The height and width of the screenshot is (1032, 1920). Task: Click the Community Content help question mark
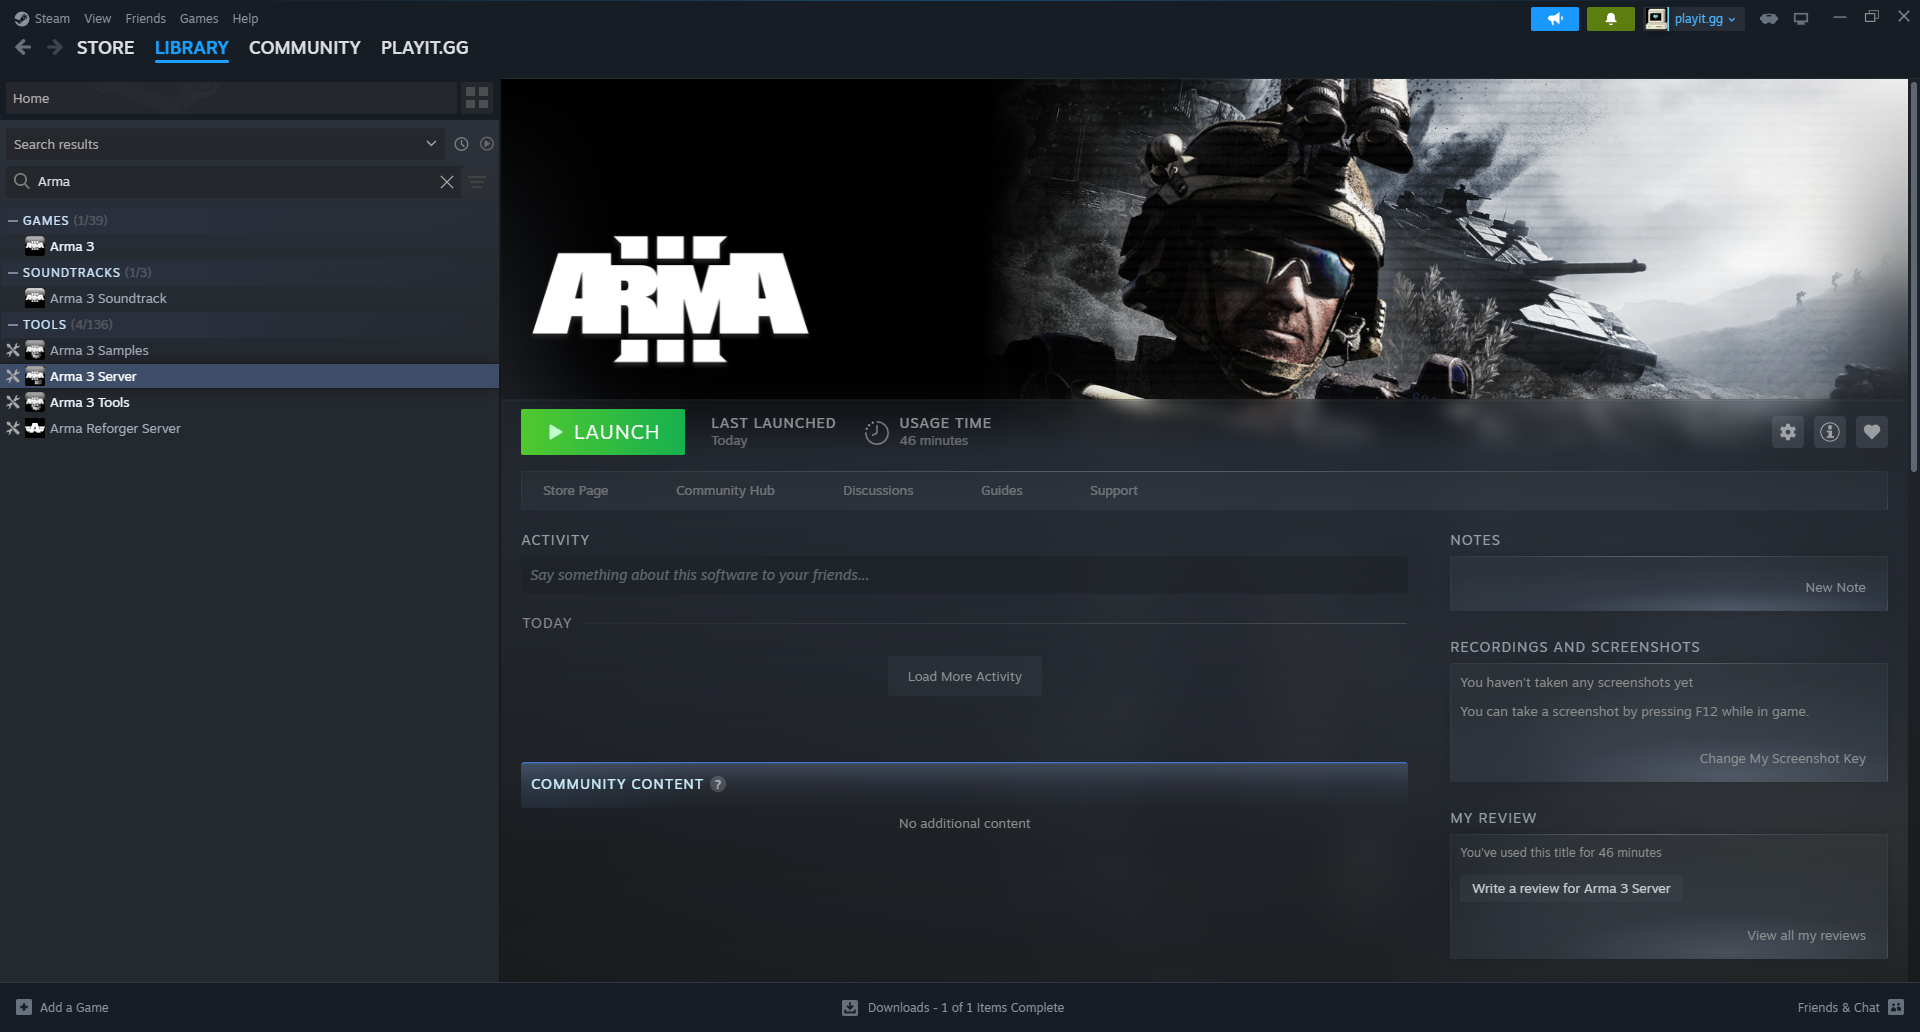718,784
